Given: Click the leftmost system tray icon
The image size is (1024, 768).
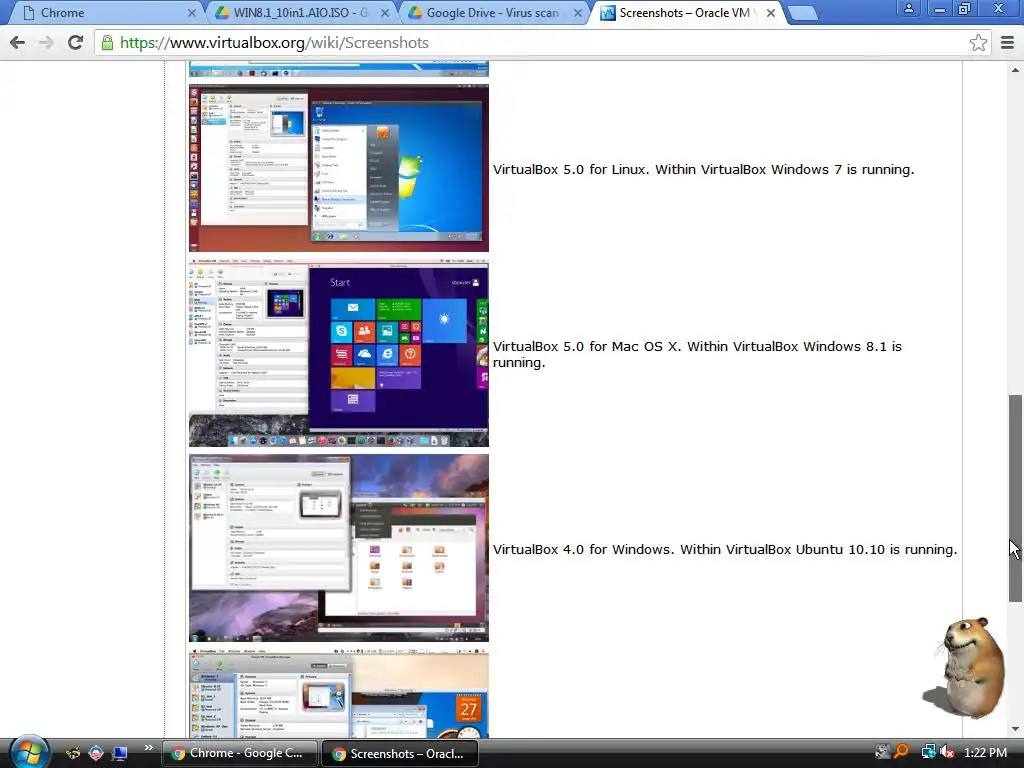Looking at the screenshot, I should pos(882,752).
